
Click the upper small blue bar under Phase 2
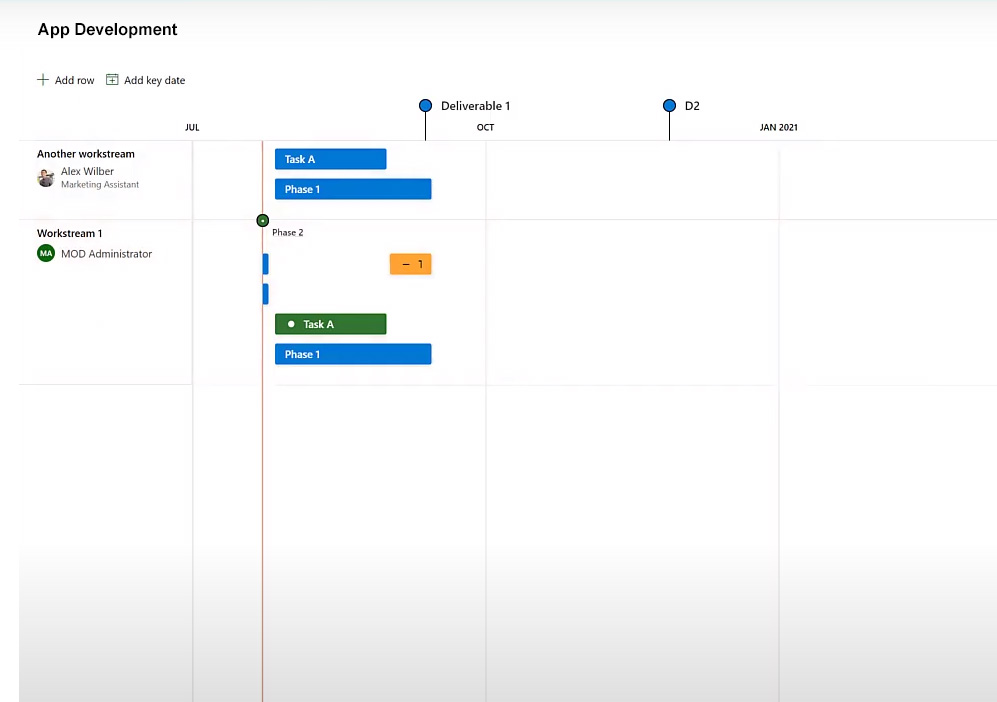click(x=265, y=264)
